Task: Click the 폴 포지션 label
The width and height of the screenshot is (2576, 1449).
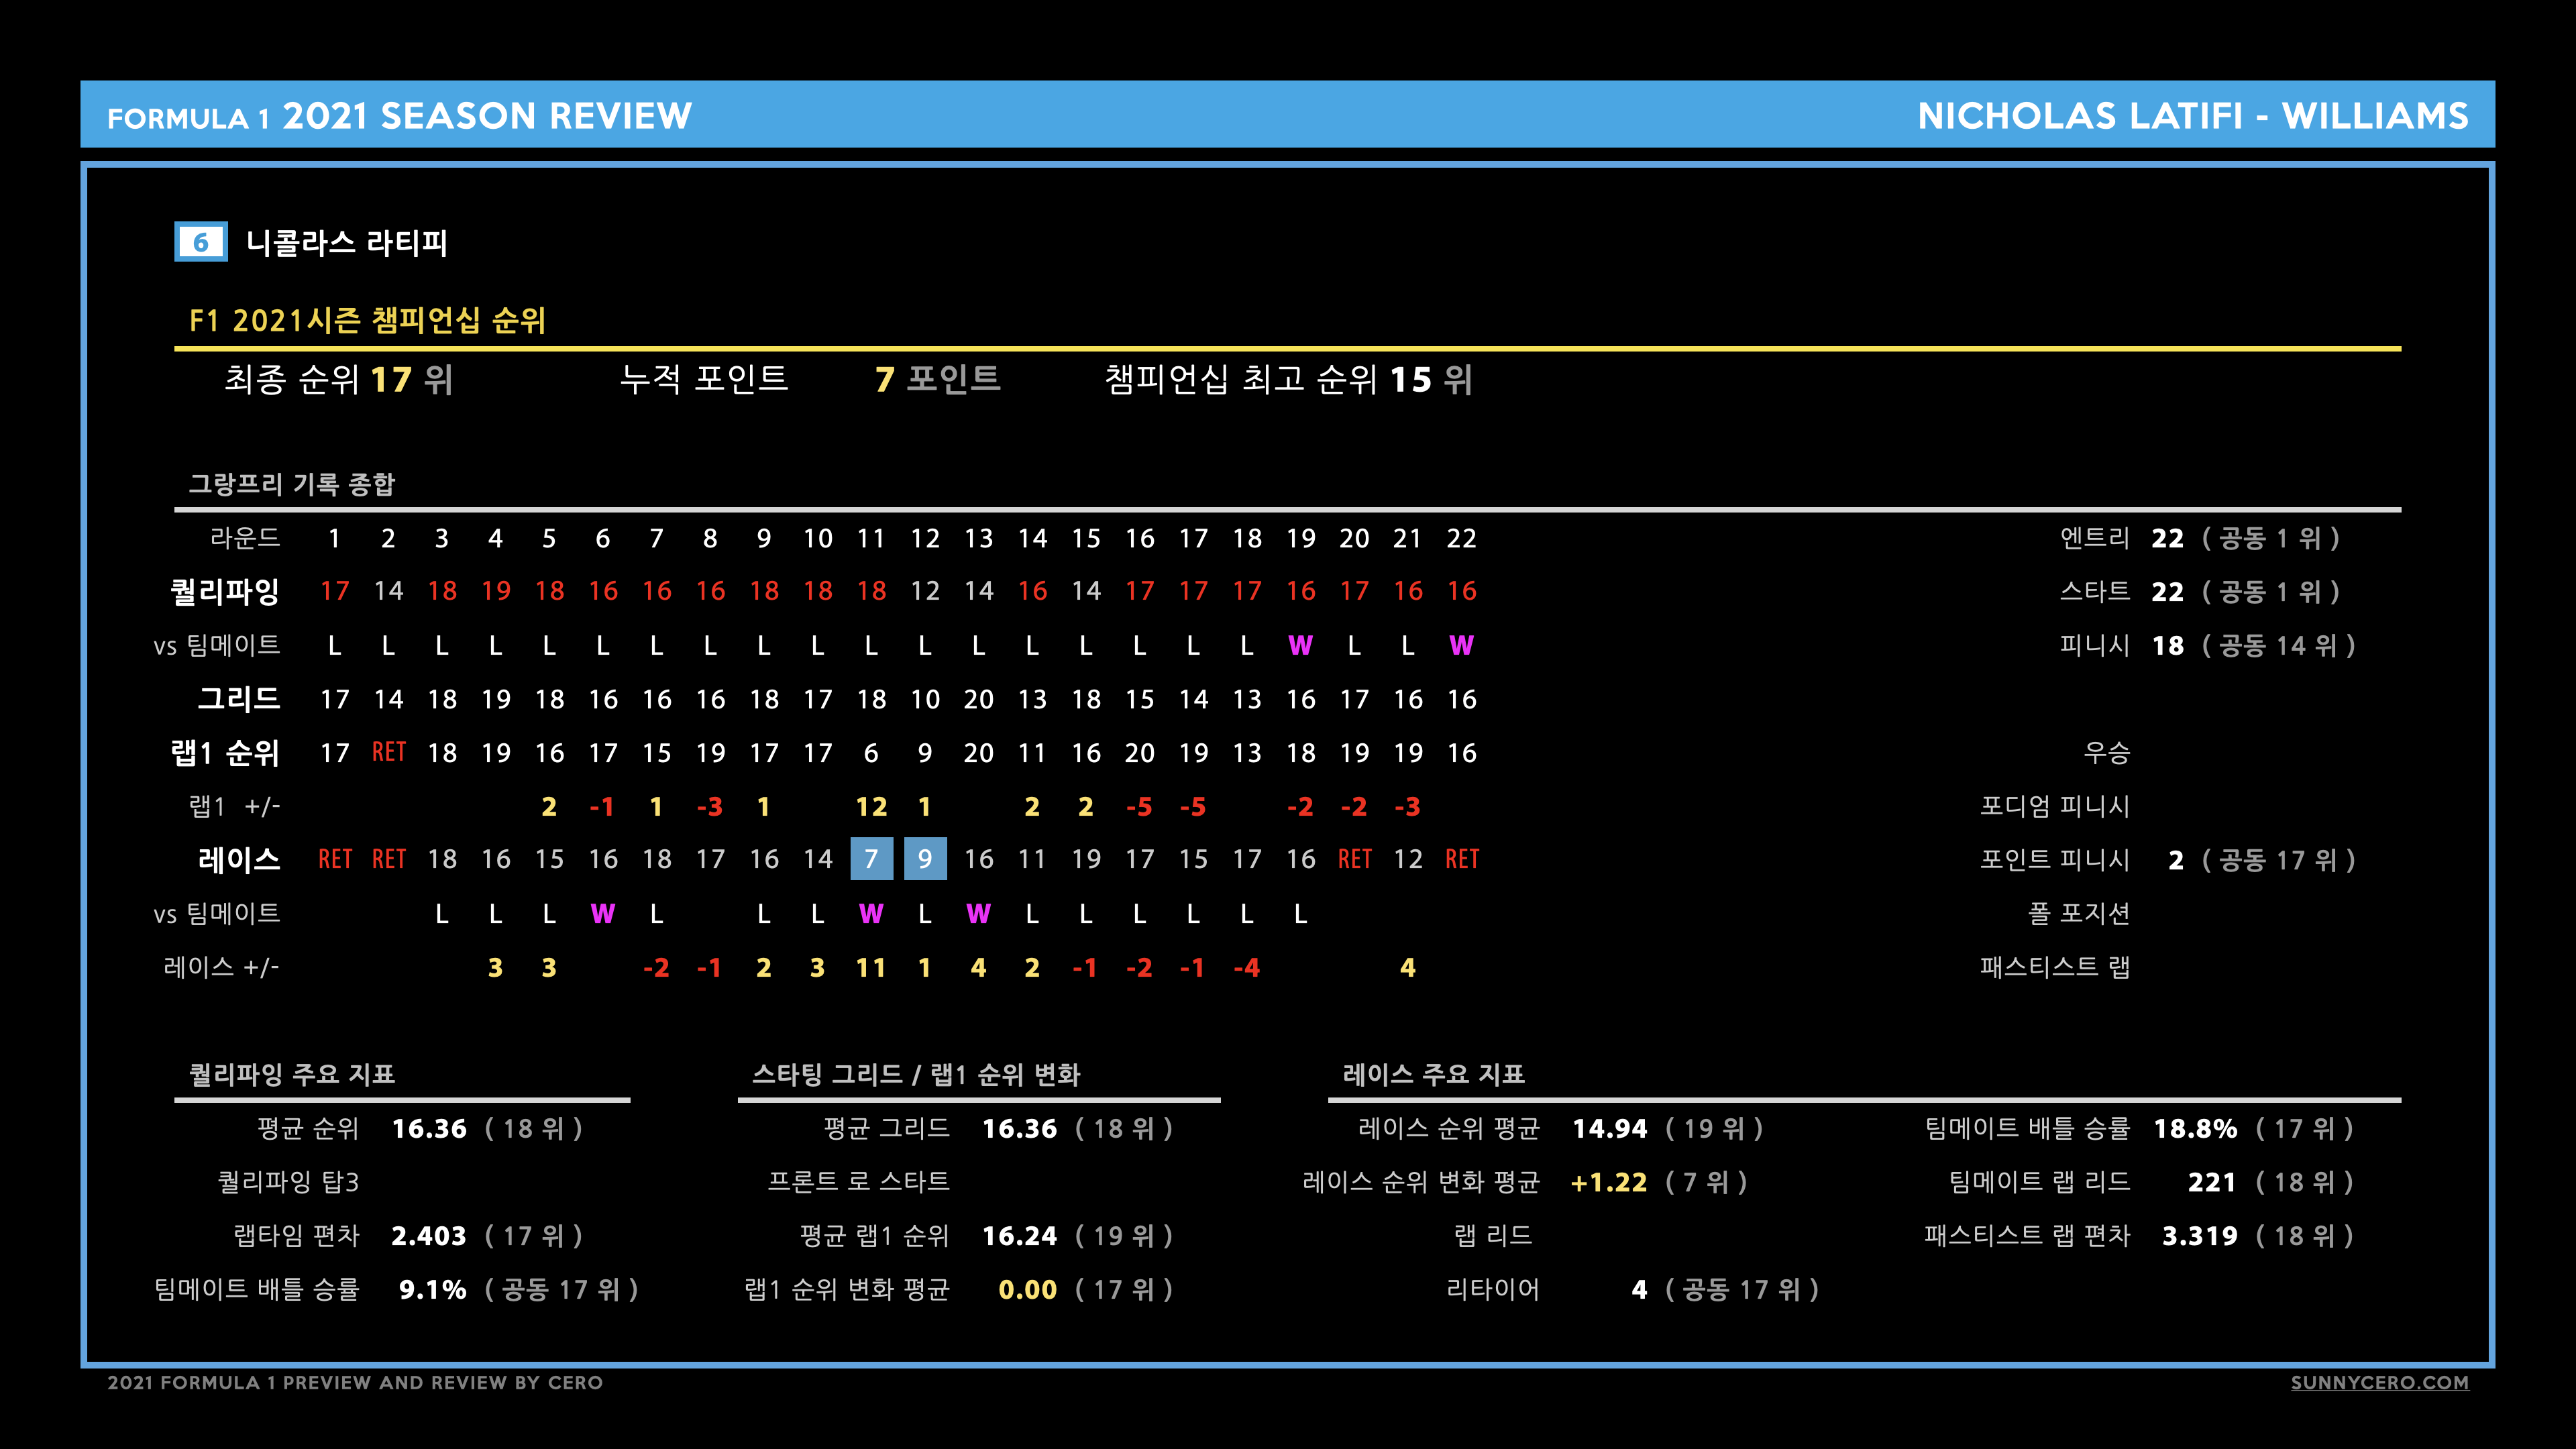Action: (2078, 913)
